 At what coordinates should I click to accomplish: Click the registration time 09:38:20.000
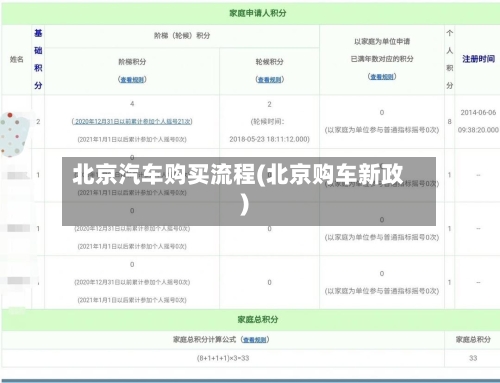tap(478, 130)
